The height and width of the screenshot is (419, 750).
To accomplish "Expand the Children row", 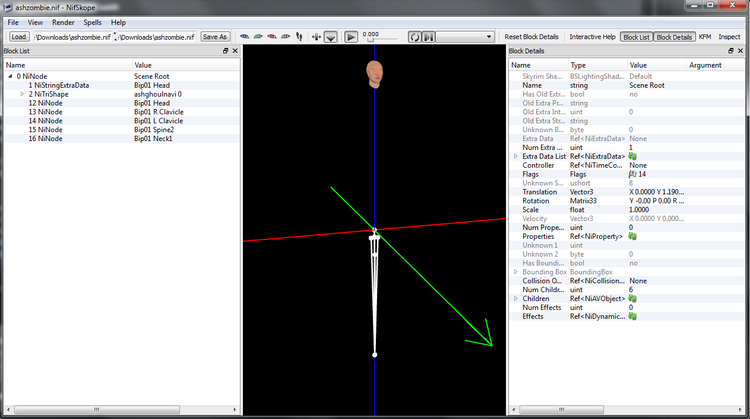I will tap(516, 298).
